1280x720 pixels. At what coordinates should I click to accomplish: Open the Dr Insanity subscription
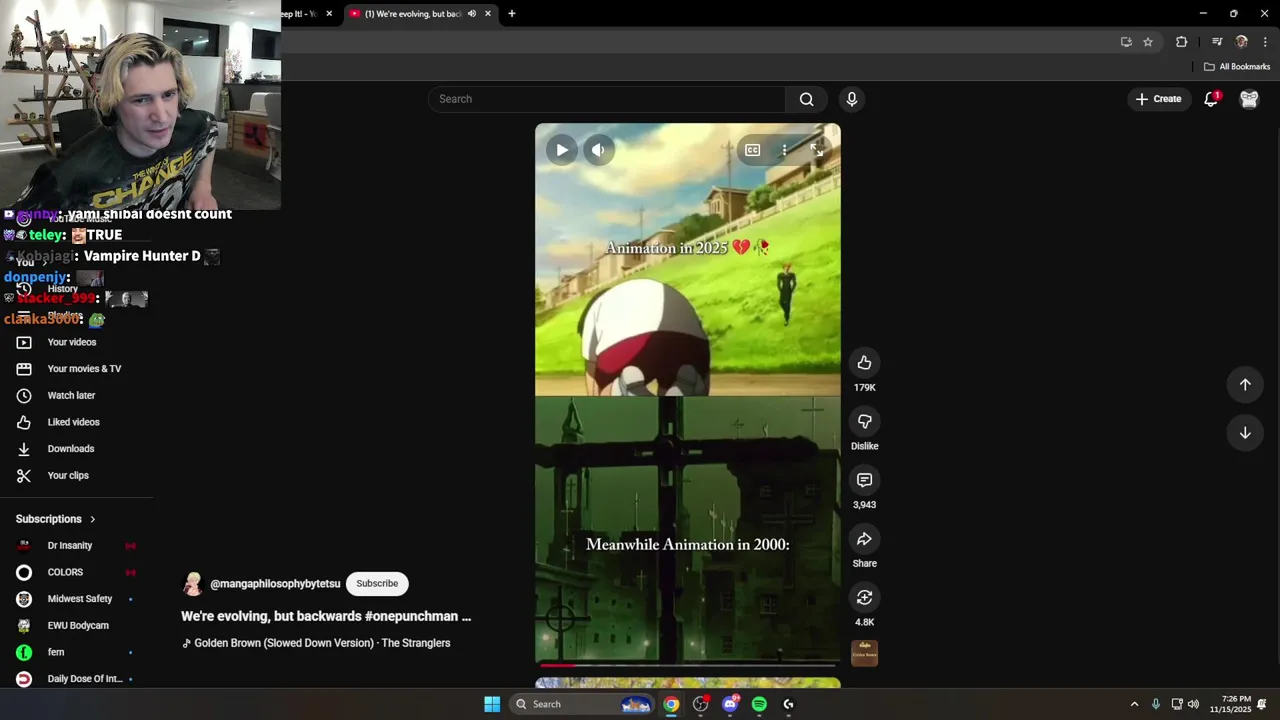[70, 546]
